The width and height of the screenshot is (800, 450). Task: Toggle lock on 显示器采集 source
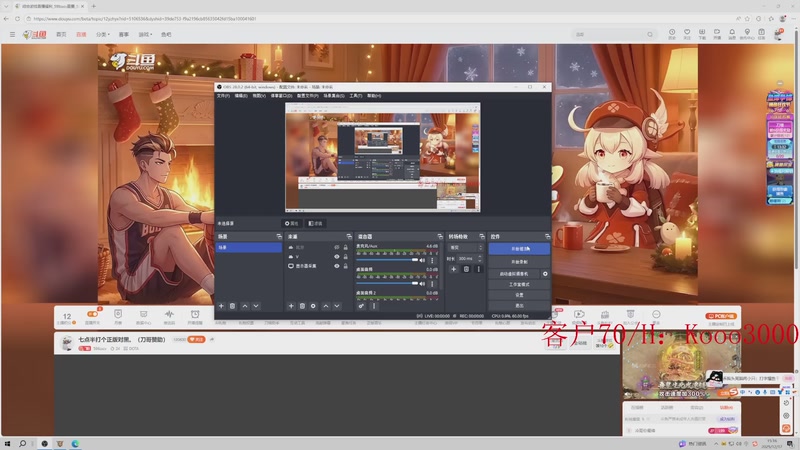pyautogui.click(x=345, y=266)
